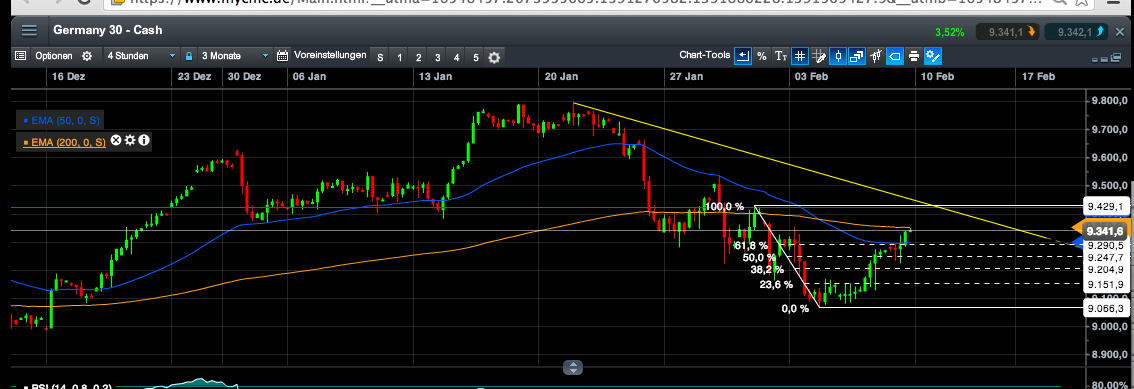Open preset settings gear after preset 5
This screenshot has width=1134, height=389.
[x=494, y=57]
